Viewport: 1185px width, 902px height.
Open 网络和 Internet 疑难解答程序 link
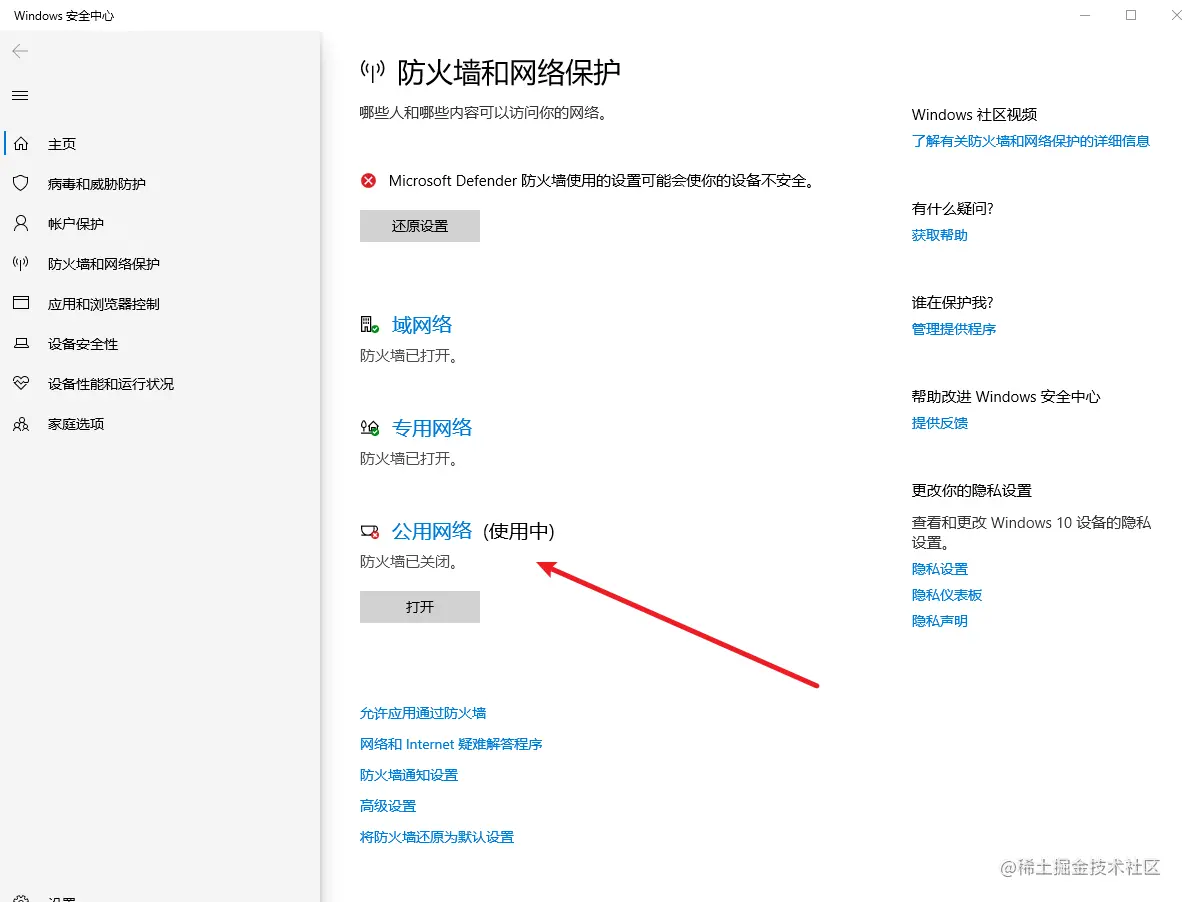[451, 744]
